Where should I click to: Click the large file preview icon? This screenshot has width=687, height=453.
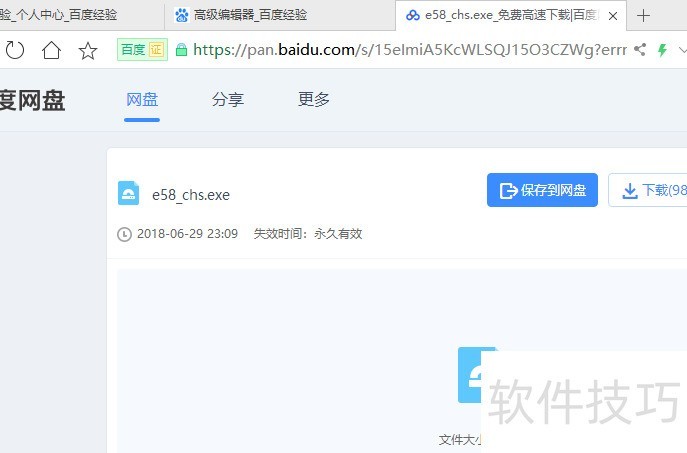(x=470, y=375)
